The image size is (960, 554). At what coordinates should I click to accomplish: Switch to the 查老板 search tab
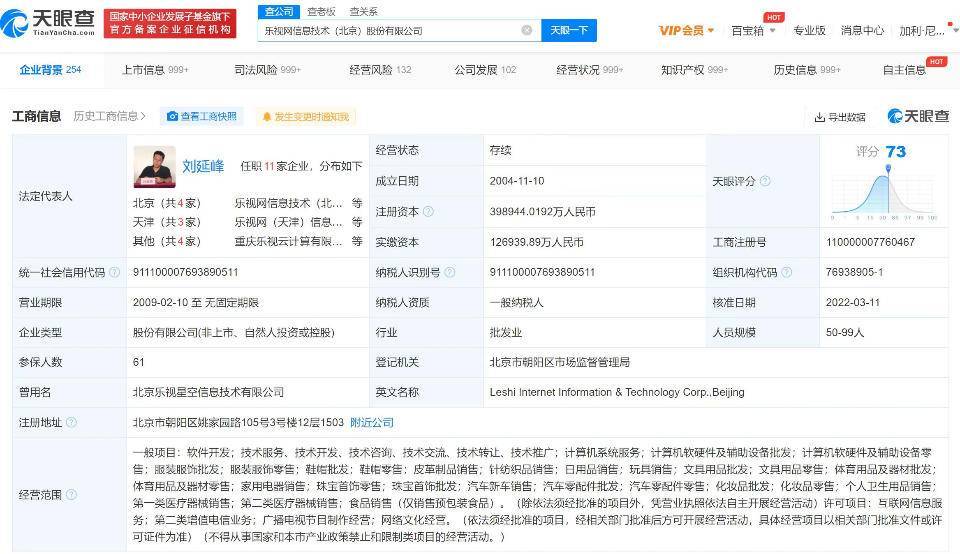click(321, 12)
